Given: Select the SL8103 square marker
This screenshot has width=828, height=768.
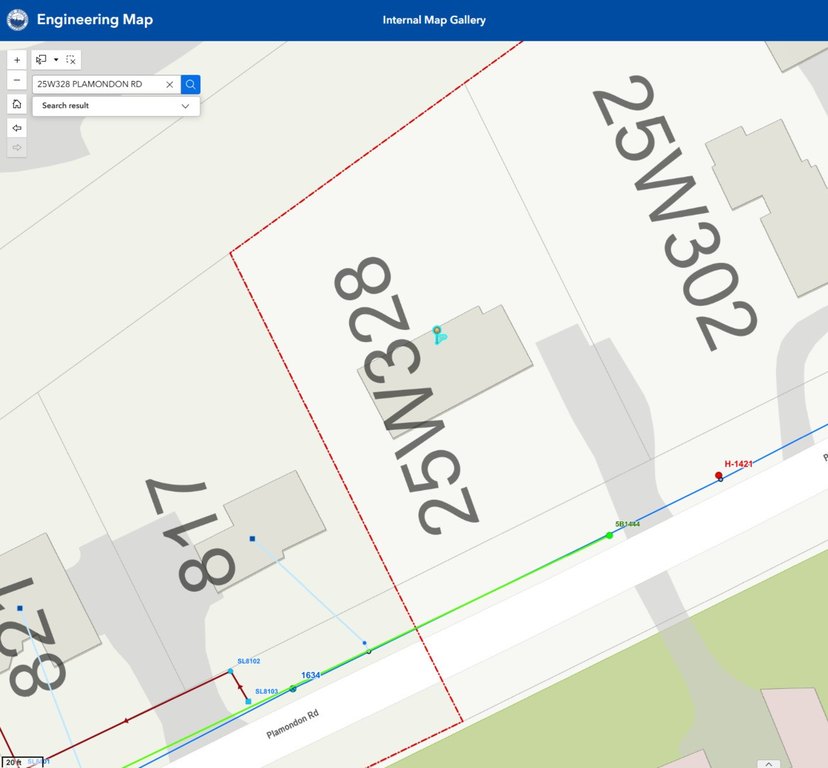Looking at the screenshot, I should [x=248, y=701].
